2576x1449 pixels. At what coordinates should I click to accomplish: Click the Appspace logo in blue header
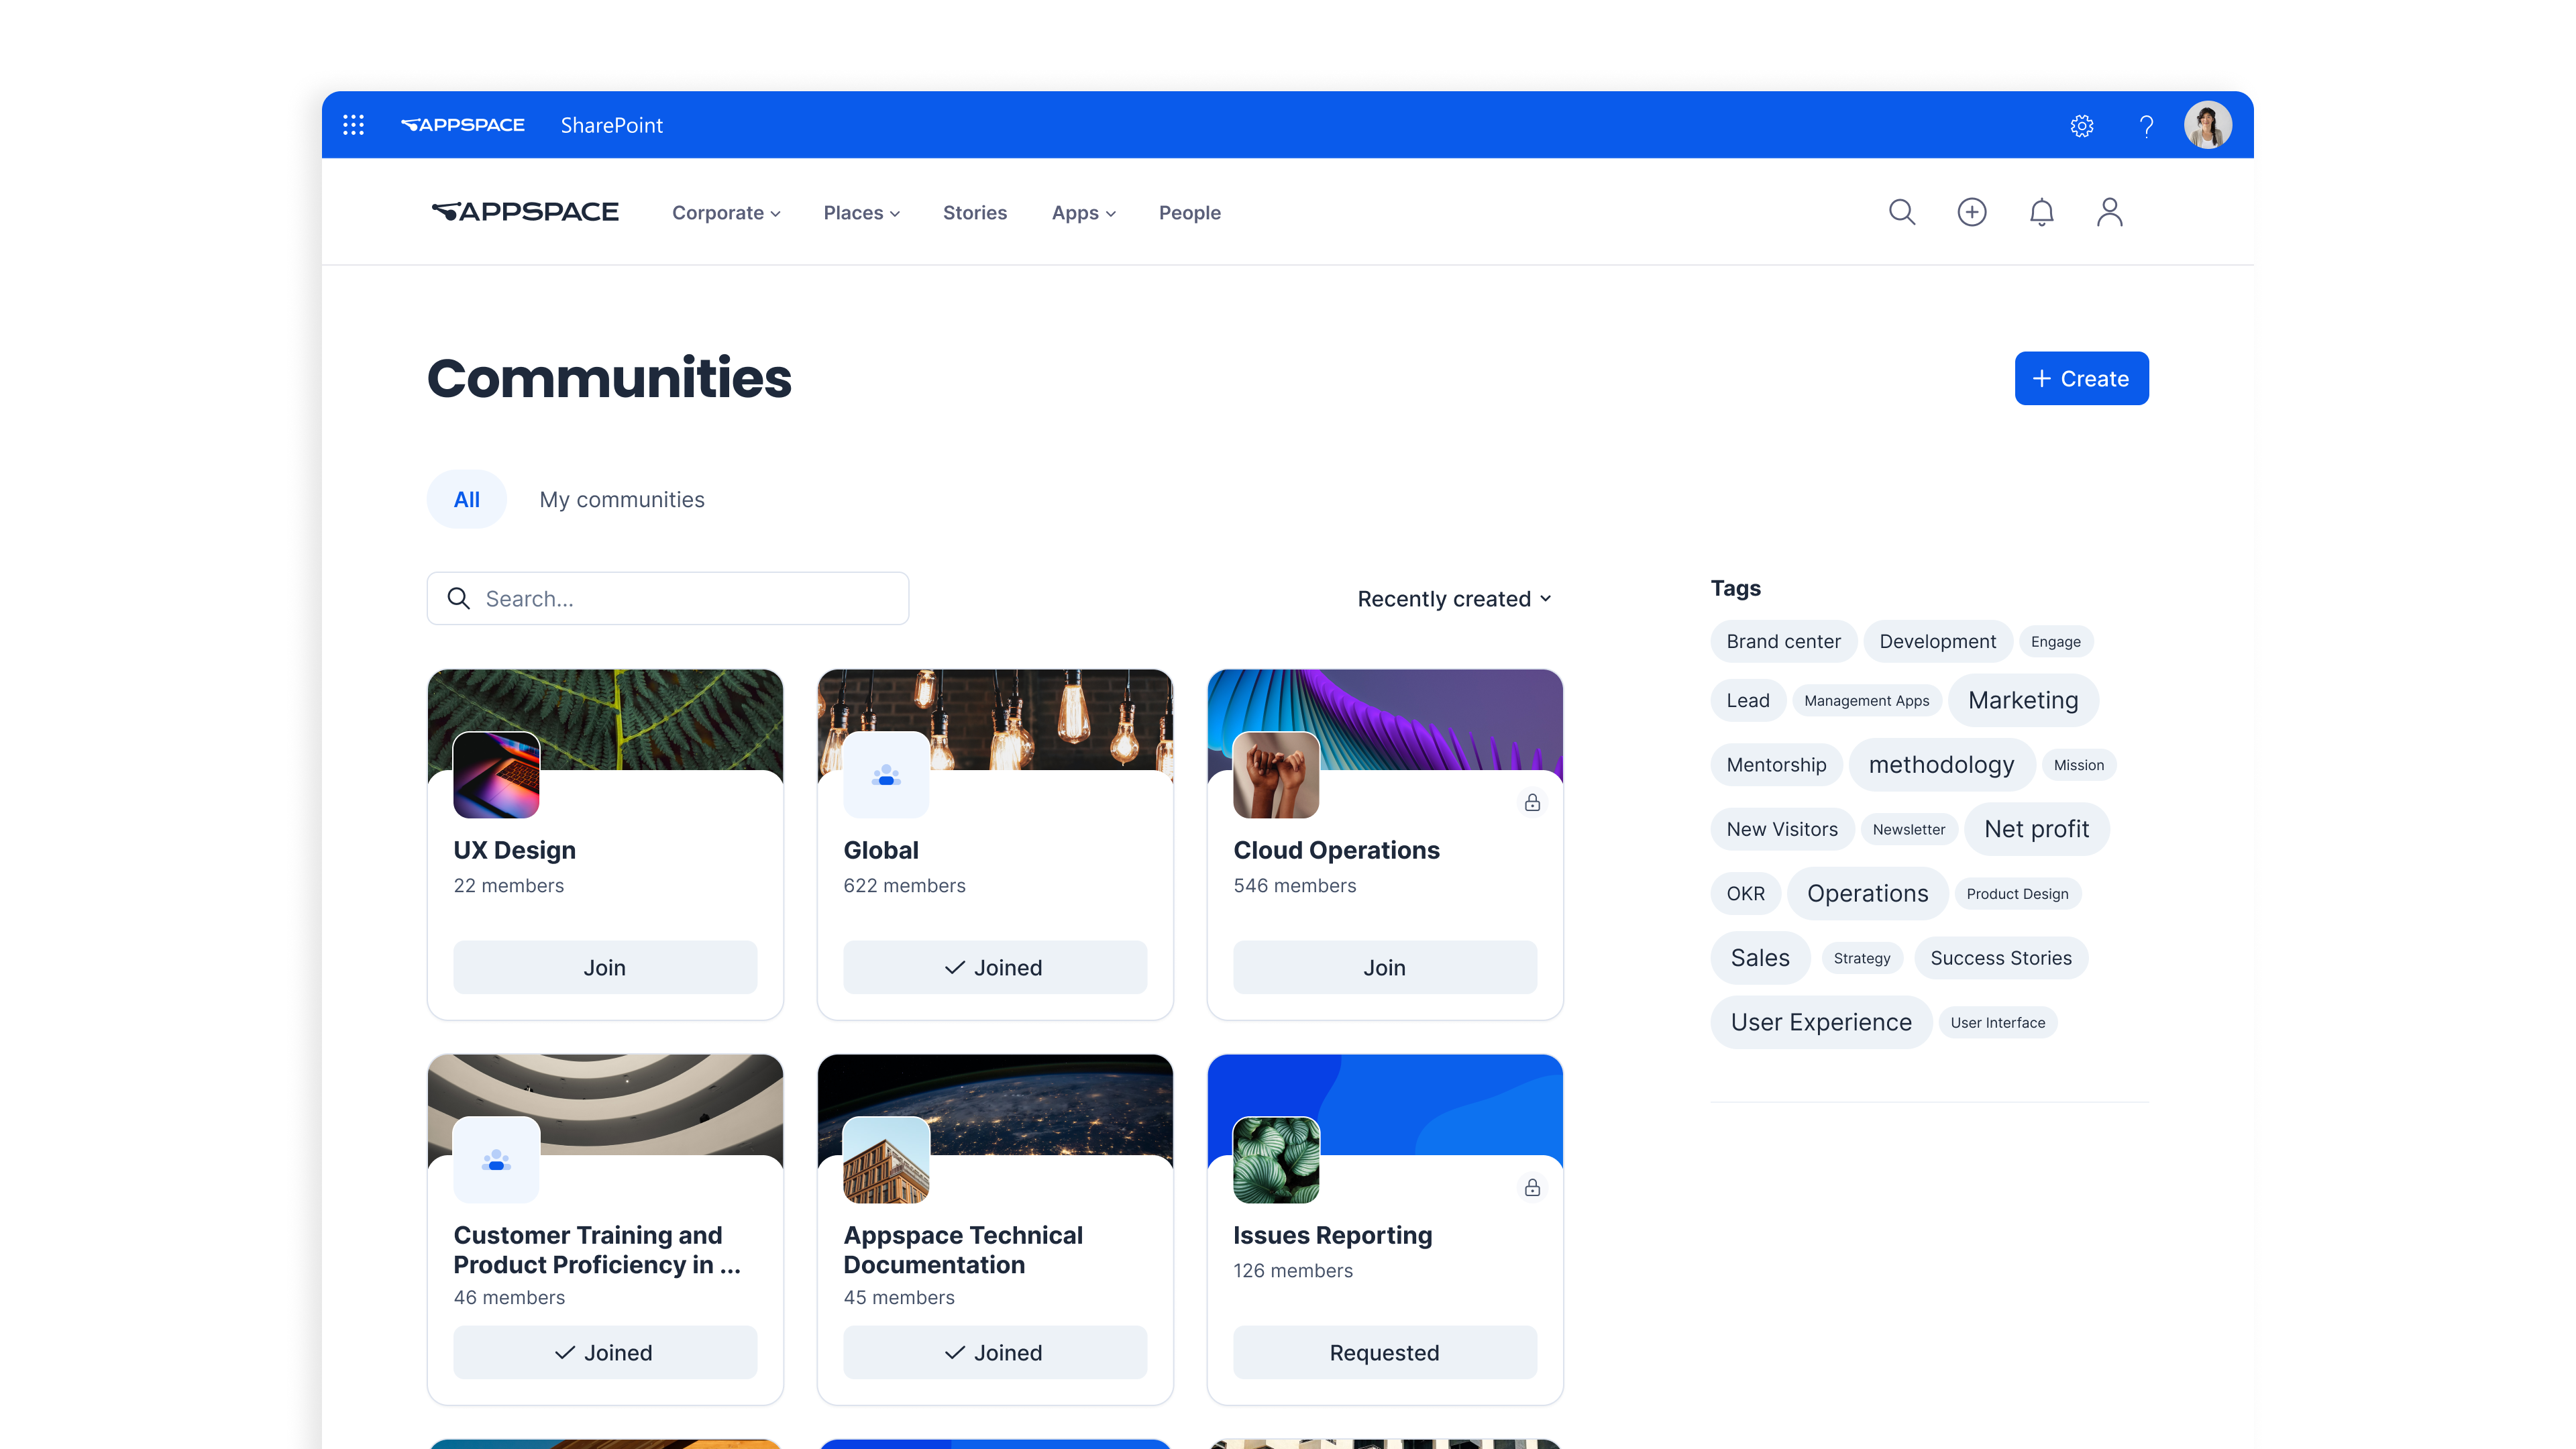coord(462,125)
